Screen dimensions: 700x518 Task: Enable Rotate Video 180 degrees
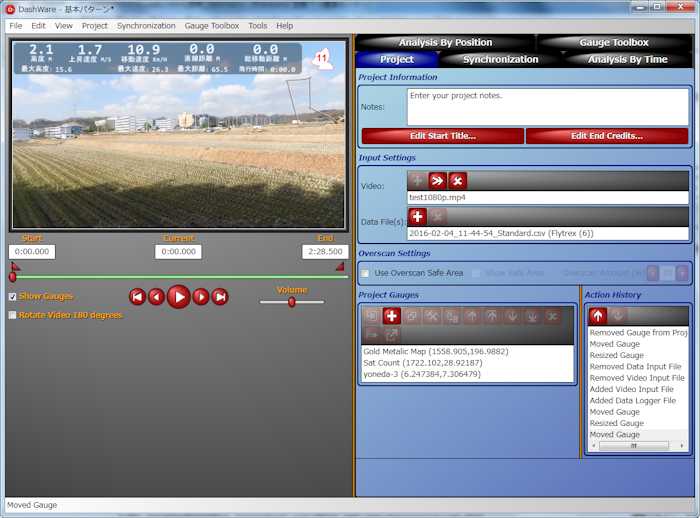coord(12,315)
